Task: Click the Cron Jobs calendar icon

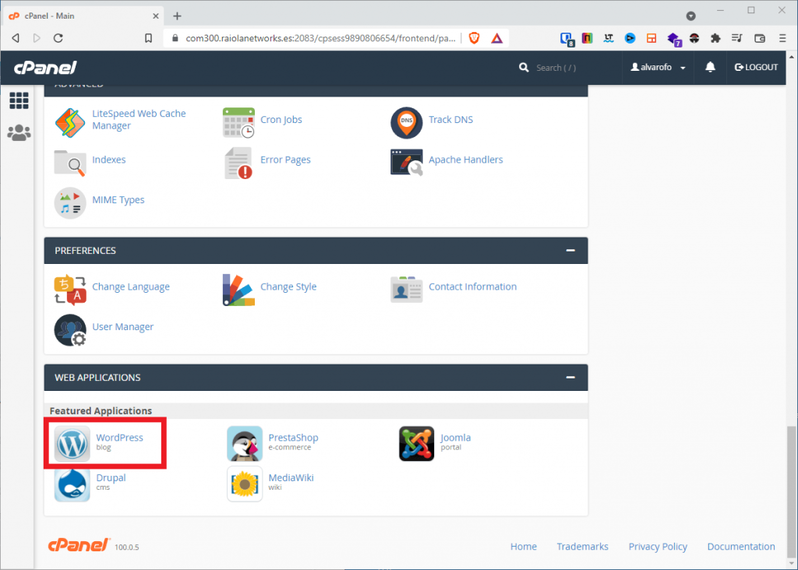Action: coord(239,123)
